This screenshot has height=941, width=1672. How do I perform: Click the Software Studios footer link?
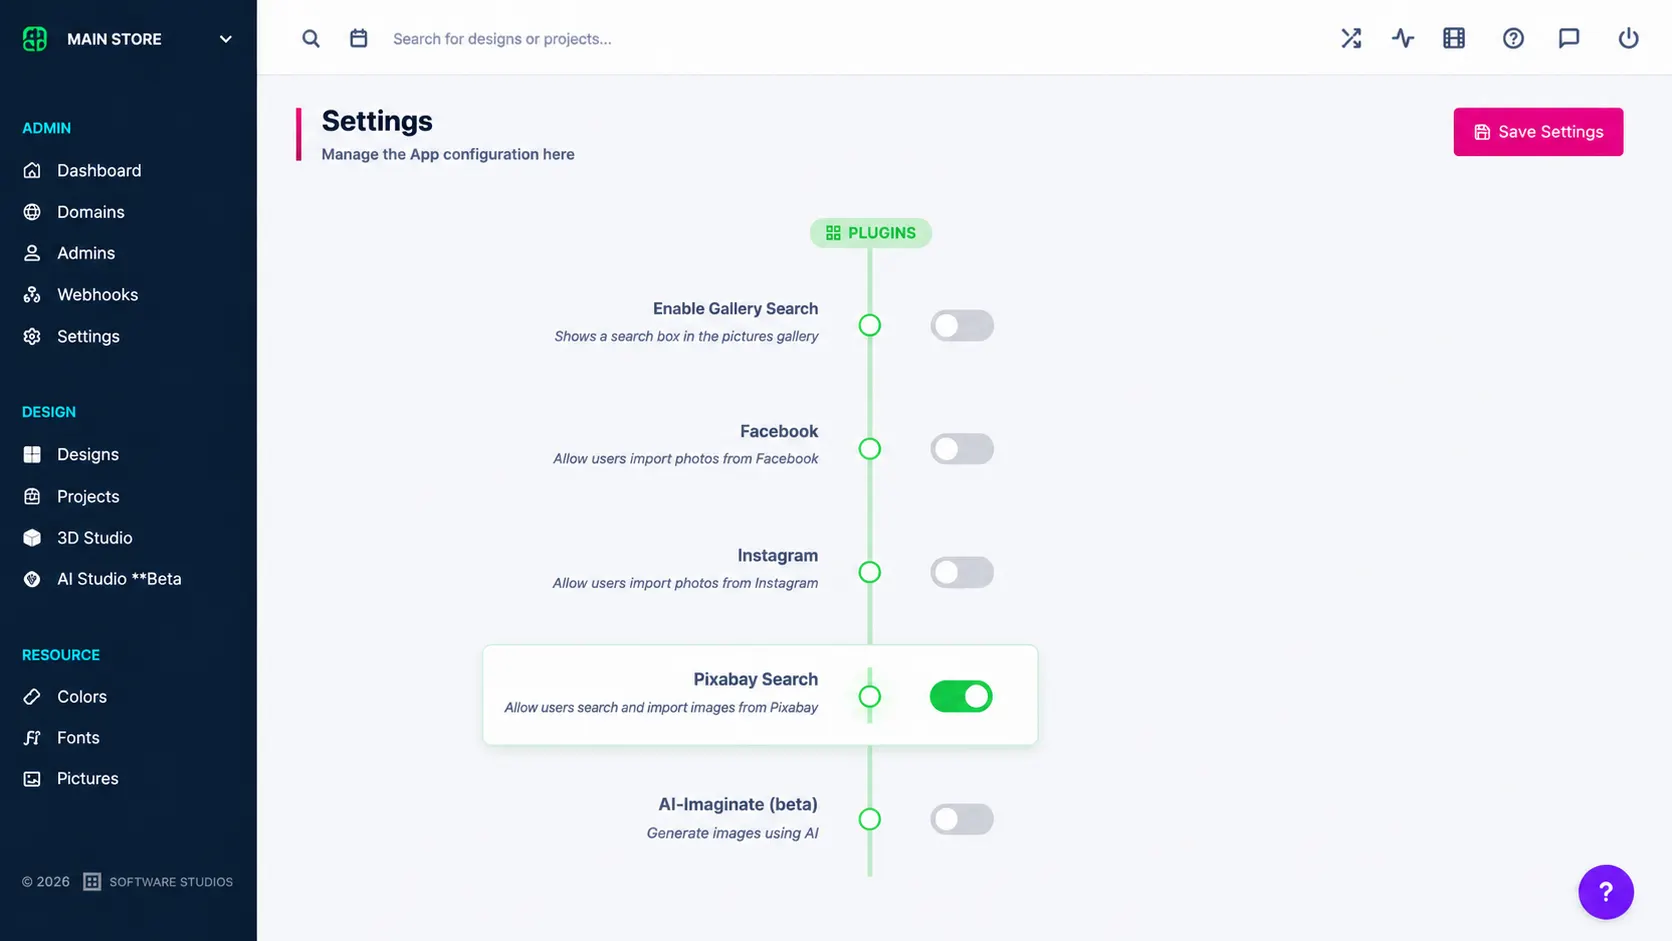coord(158,882)
